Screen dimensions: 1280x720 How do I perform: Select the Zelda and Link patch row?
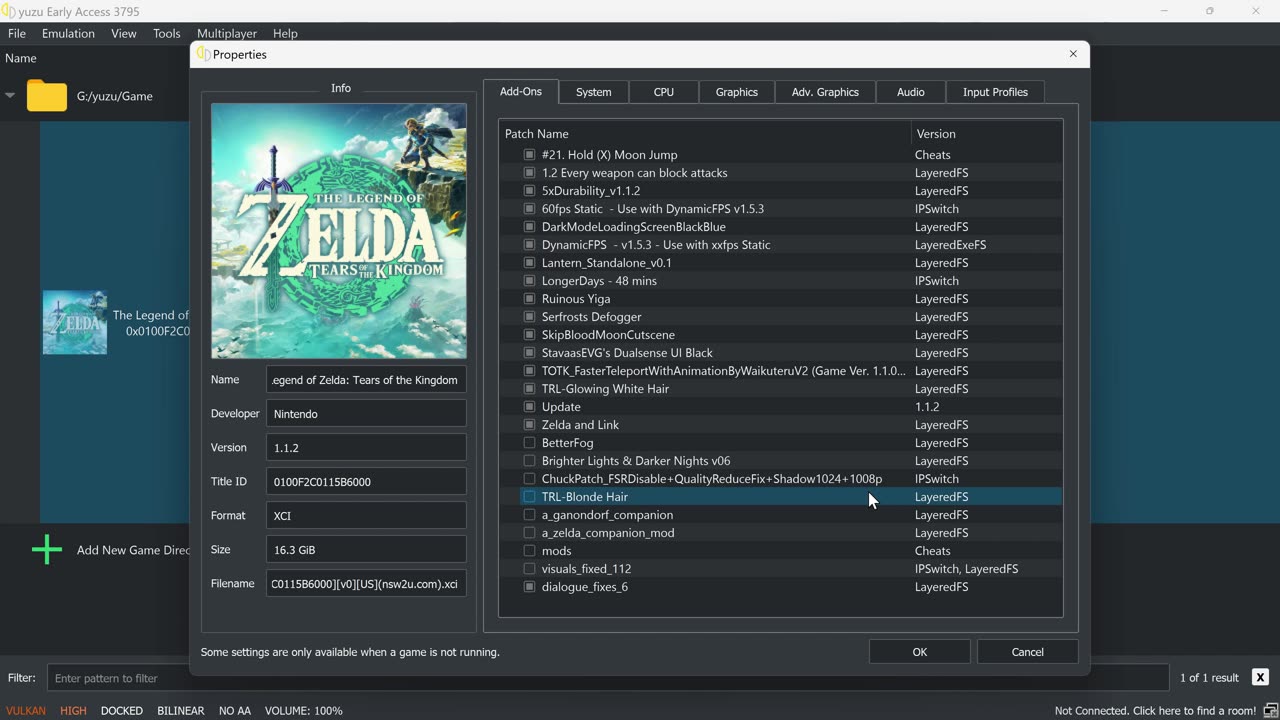[x=780, y=425]
